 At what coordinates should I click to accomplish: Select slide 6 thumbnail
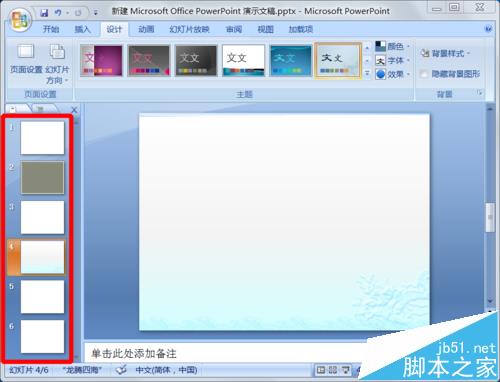[x=42, y=336]
